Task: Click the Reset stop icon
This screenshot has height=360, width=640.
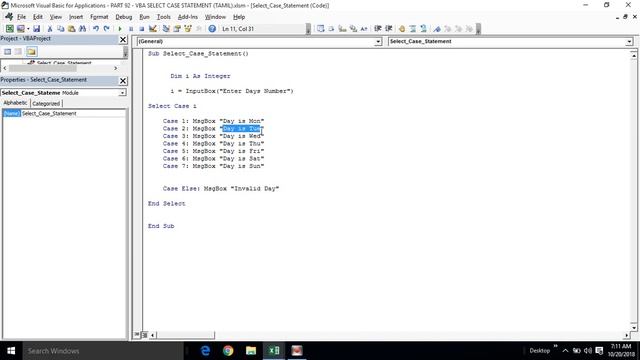Action: click(141, 29)
